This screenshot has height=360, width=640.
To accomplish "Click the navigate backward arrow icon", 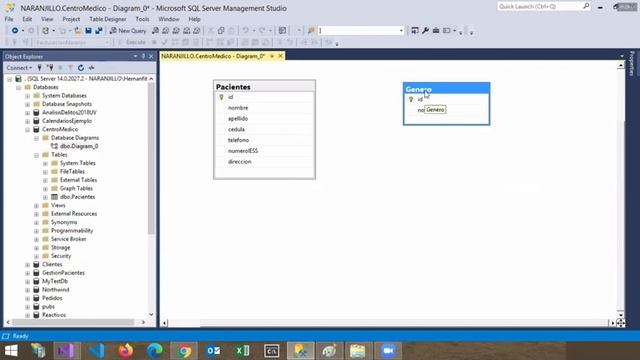I will [x=15, y=31].
